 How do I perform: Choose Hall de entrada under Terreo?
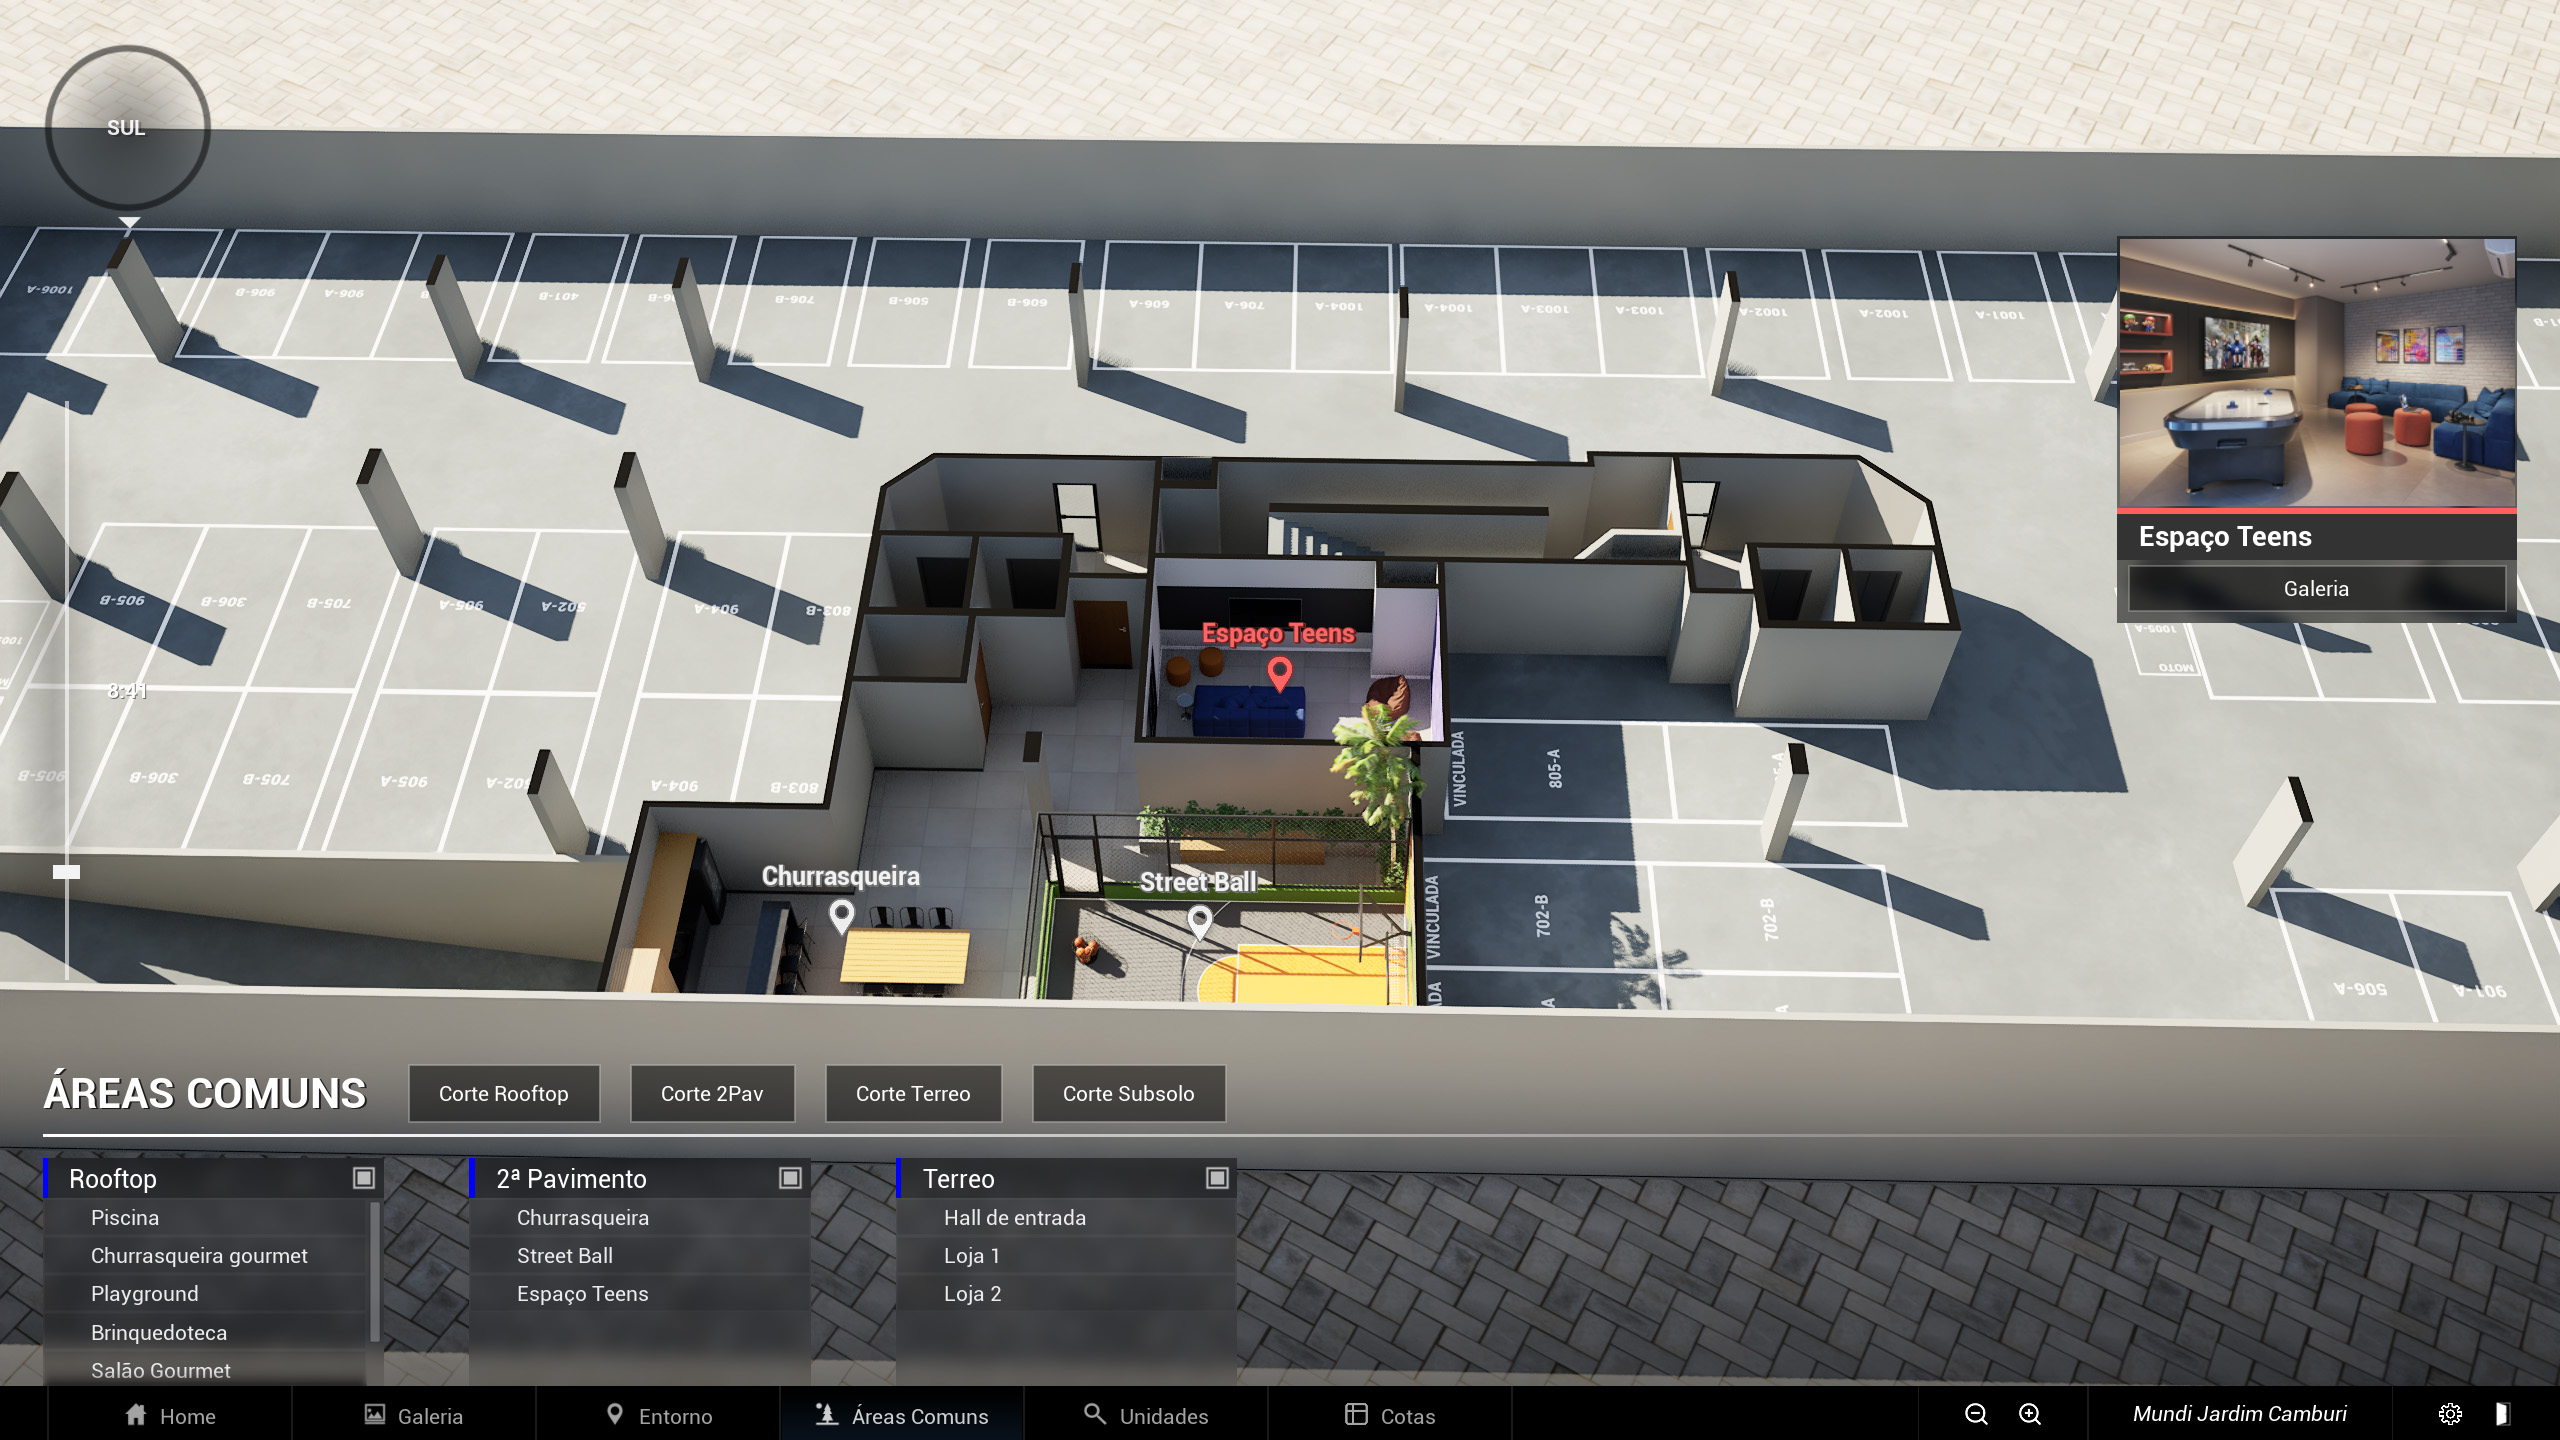[1014, 1218]
